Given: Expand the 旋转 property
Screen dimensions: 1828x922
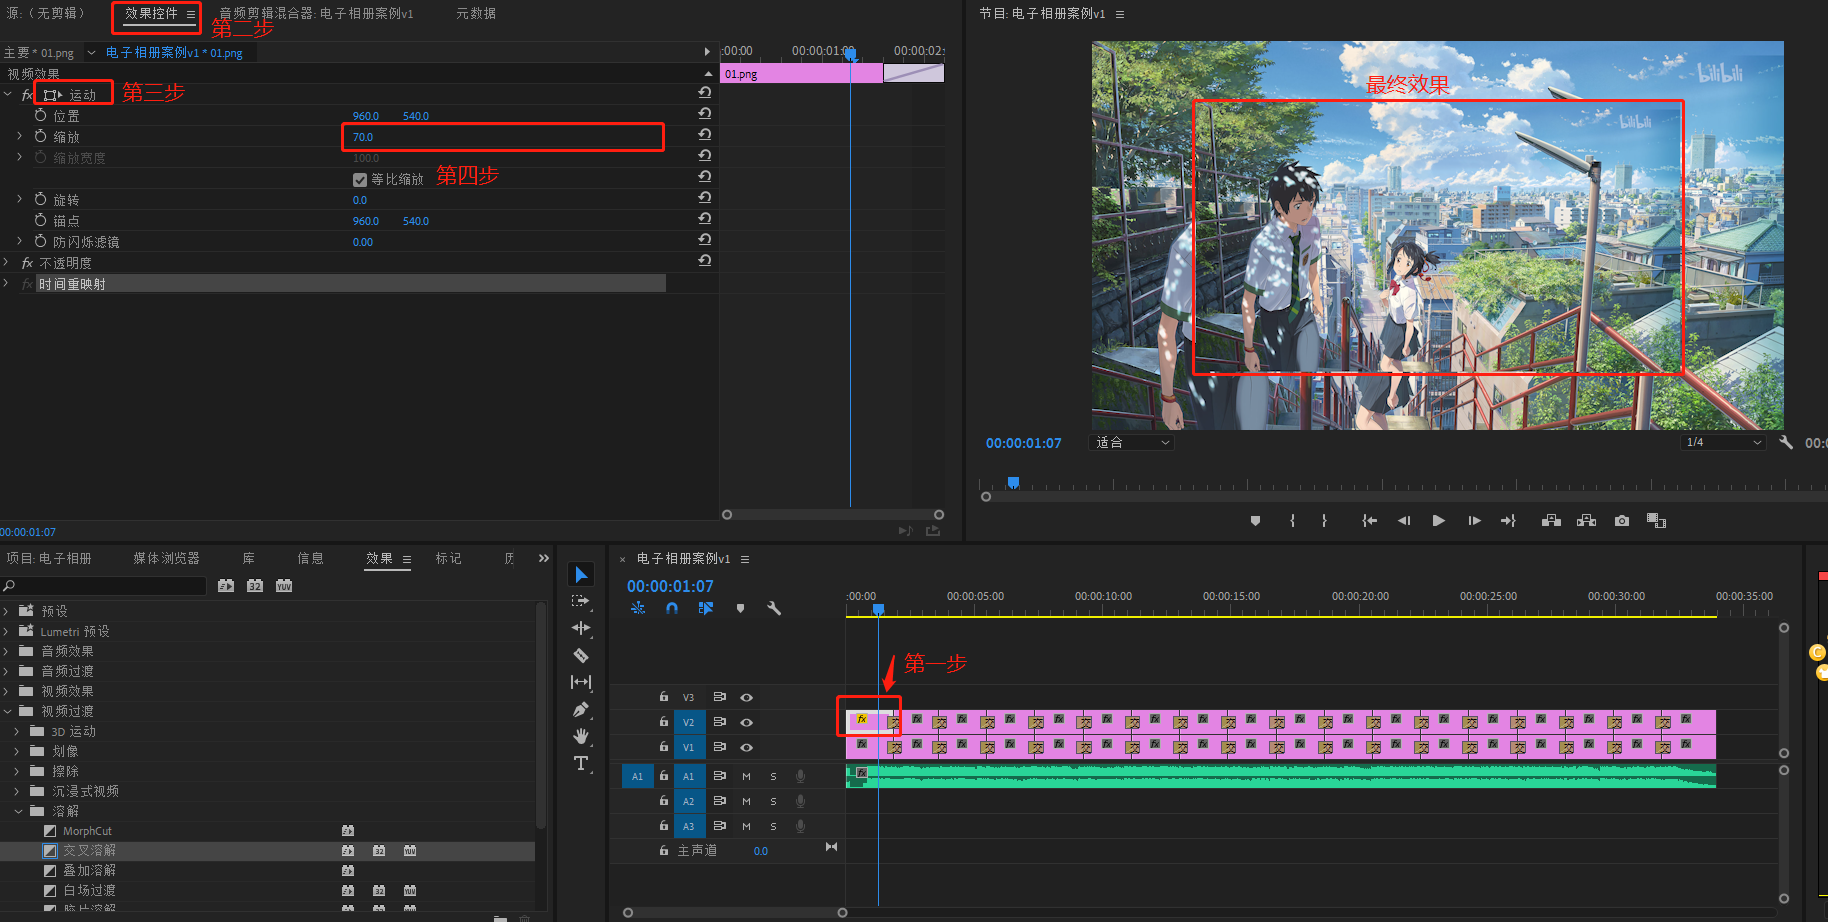Looking at the screenshot, I should (x=19, y=199).
